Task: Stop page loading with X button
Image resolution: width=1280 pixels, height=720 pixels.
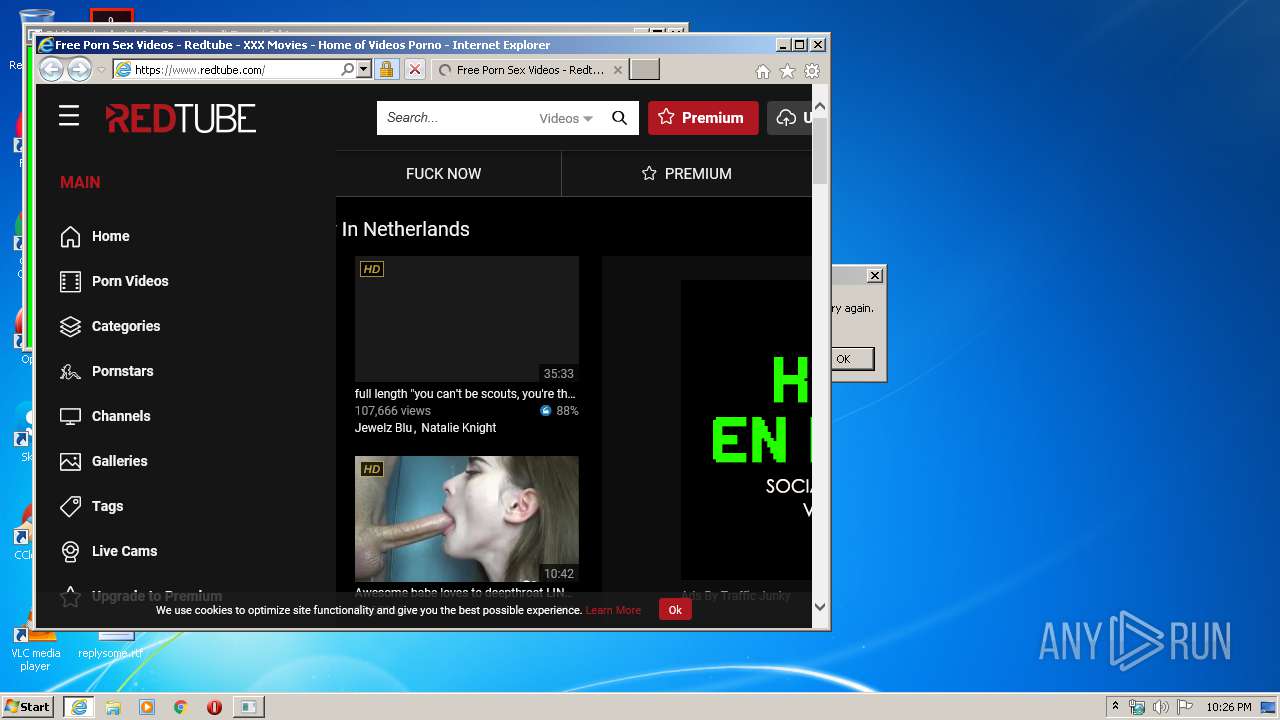Action: tap(414, 70)
